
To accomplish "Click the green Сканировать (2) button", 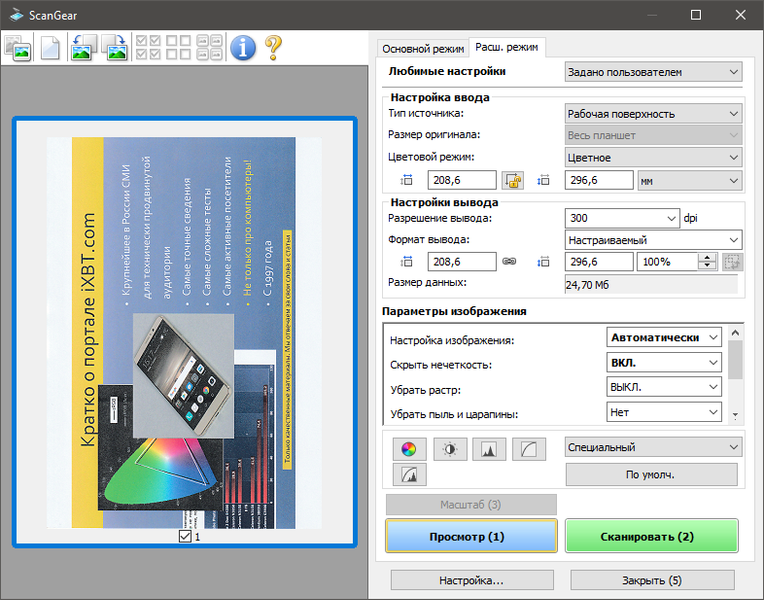I will [651, 536].
